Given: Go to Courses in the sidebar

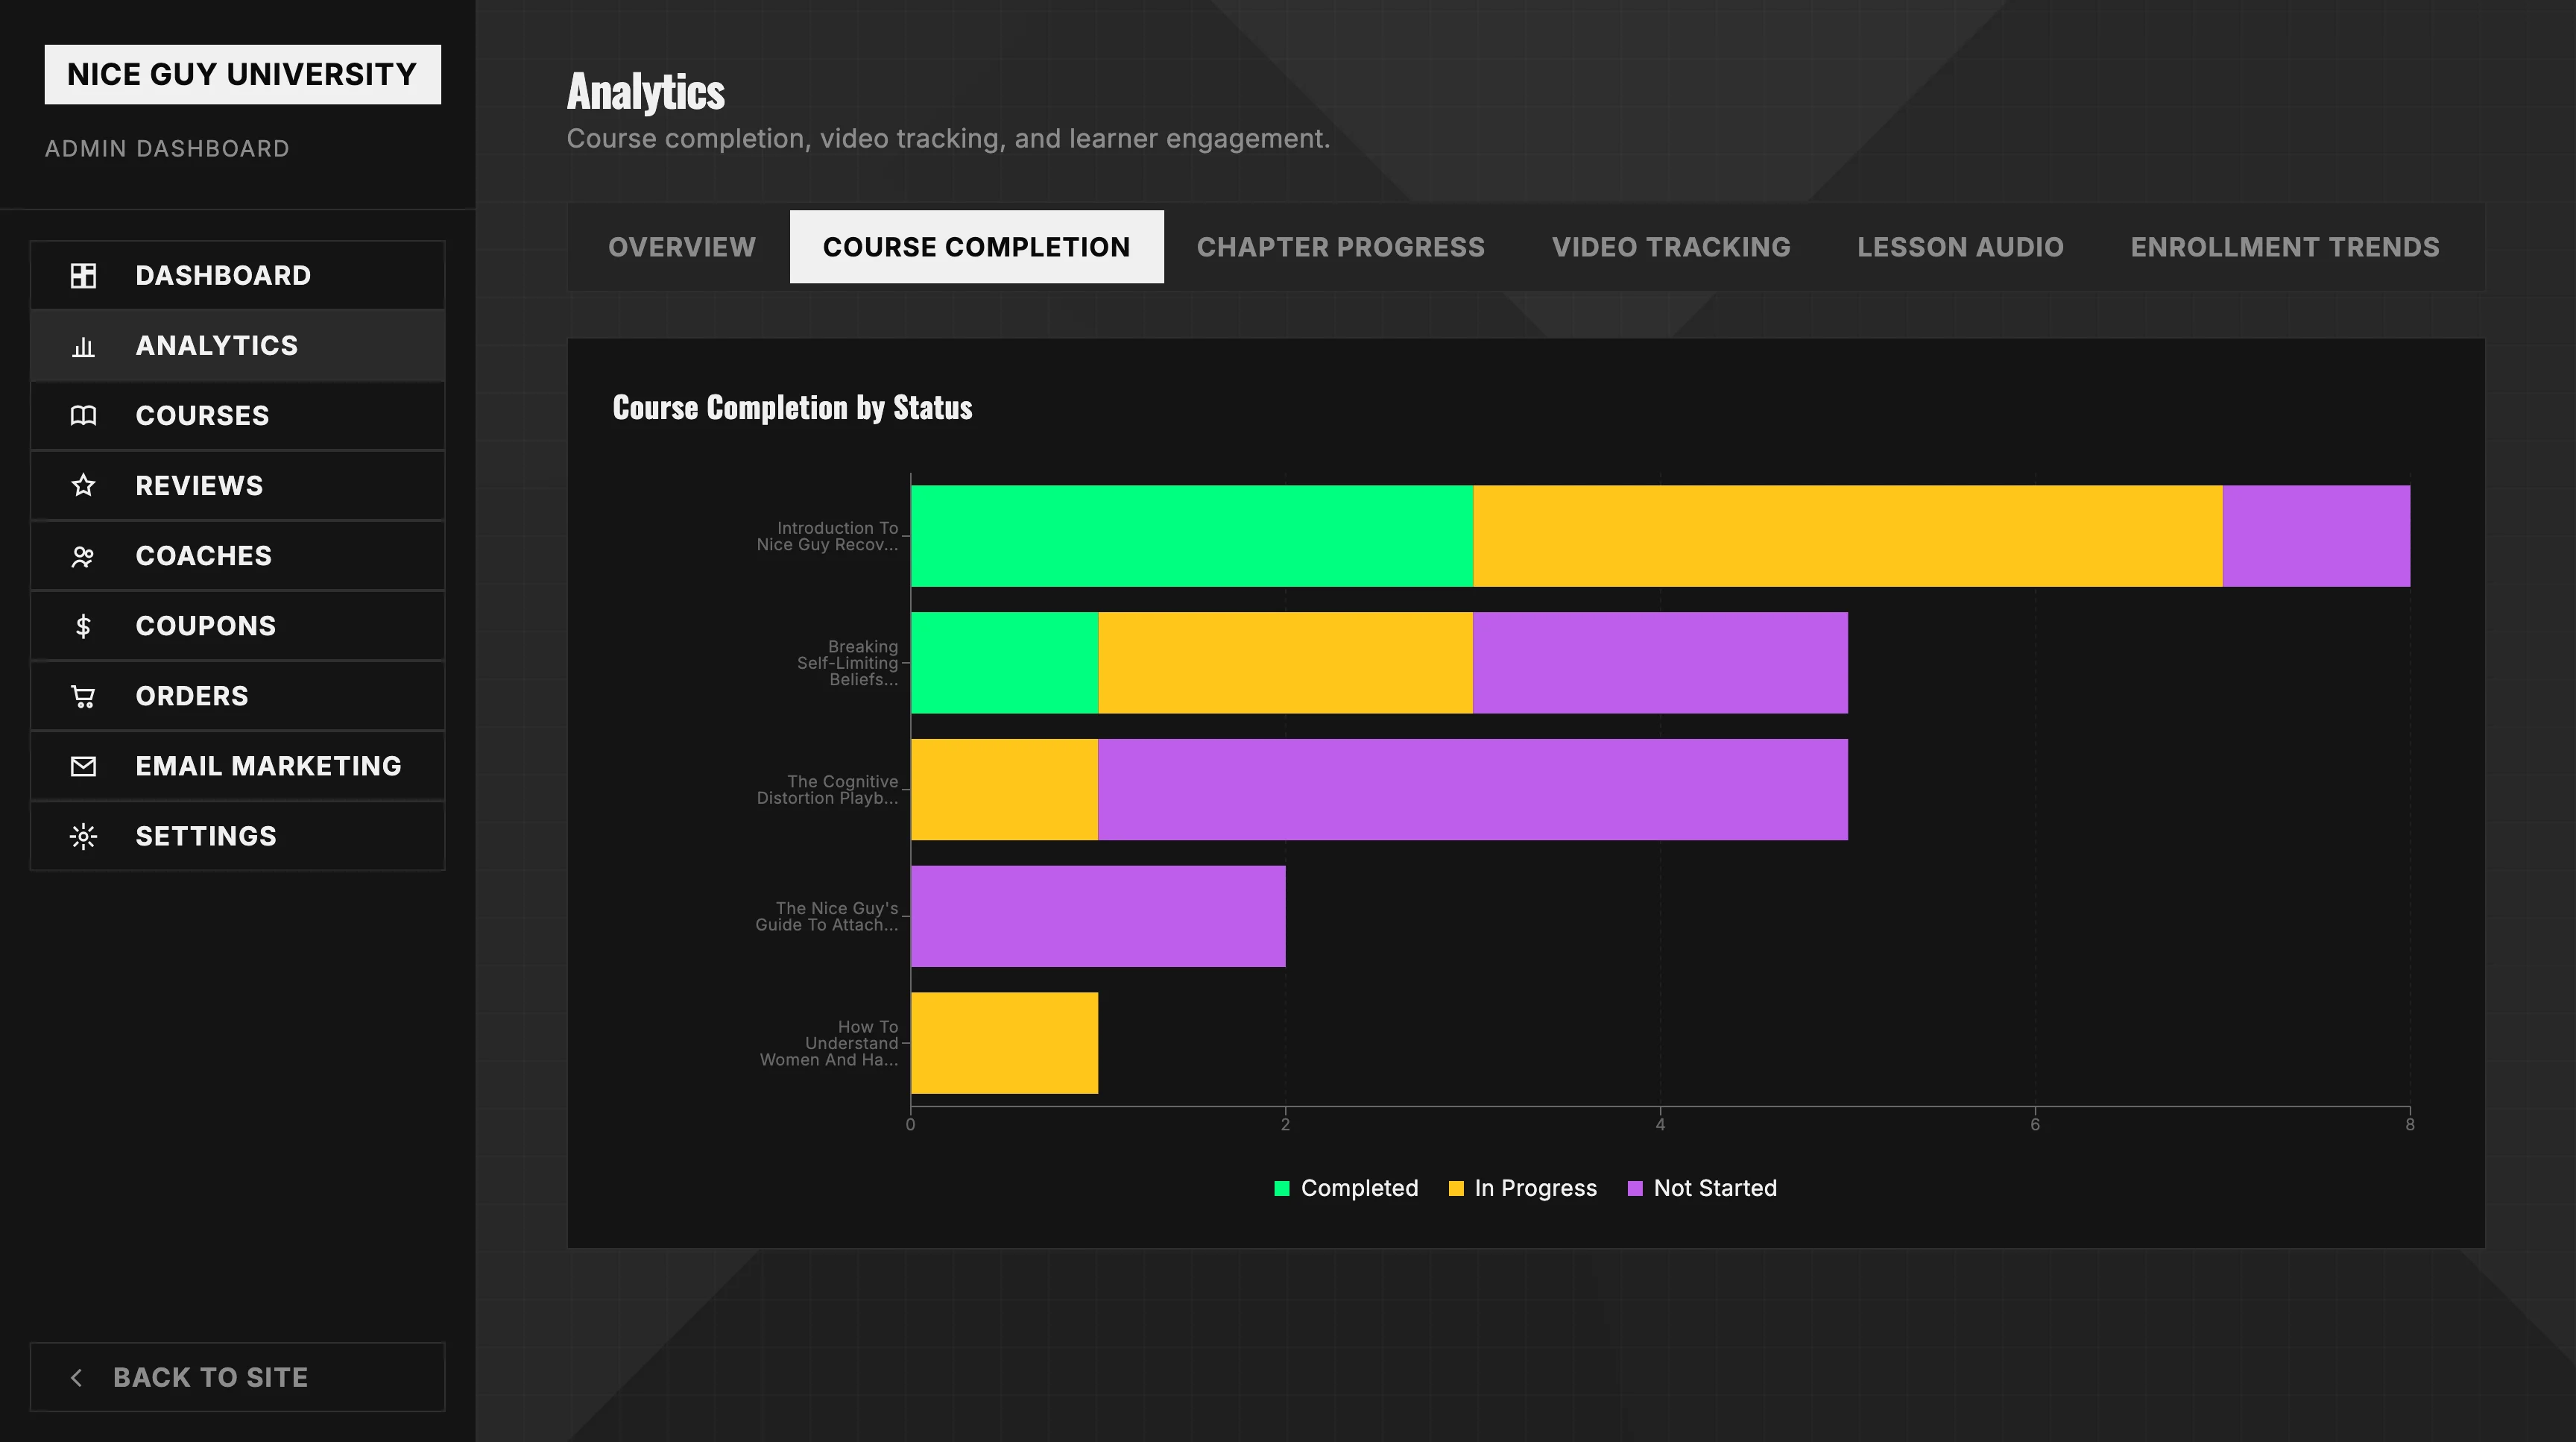Looking at the screenshot, I should tap(237, 416).
